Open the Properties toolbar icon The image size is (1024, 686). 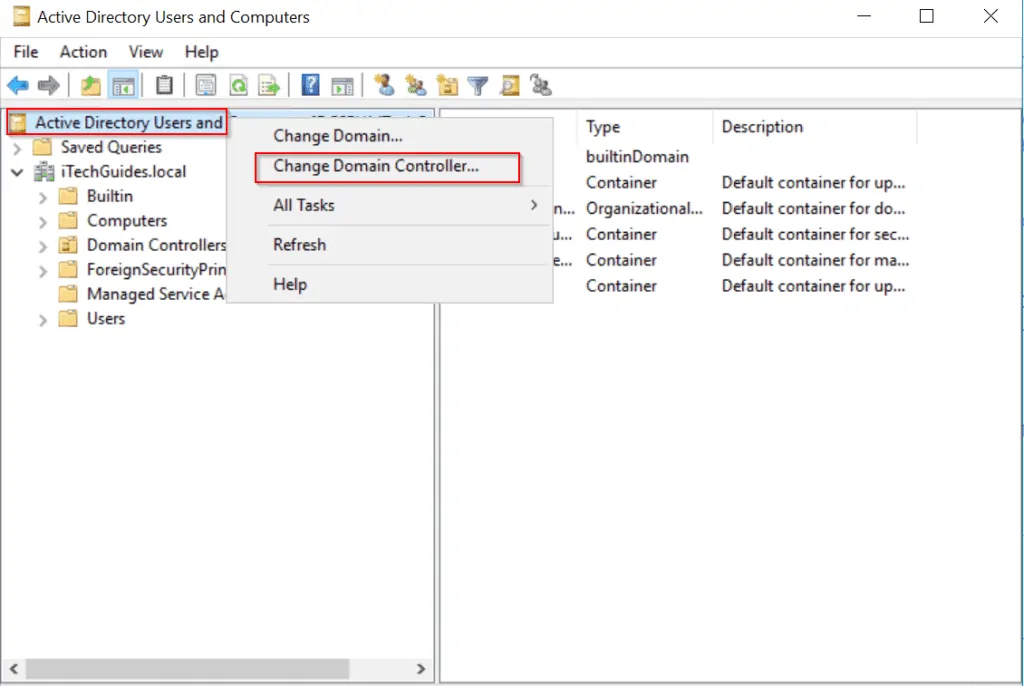(206, 85)
